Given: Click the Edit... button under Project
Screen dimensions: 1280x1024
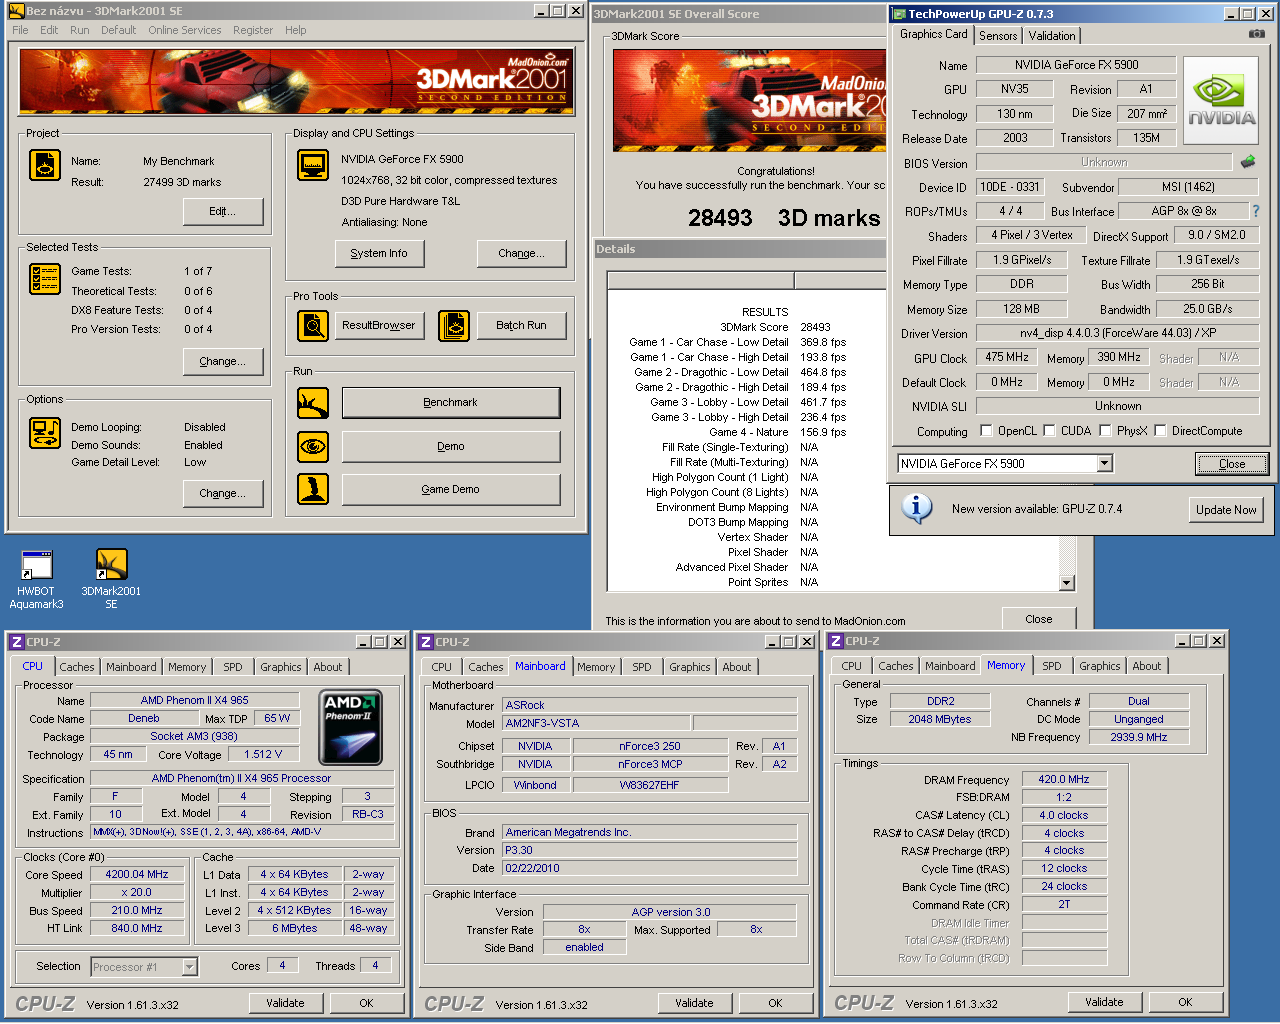Looking at the screenshot, I should click(x=223, y=212).
